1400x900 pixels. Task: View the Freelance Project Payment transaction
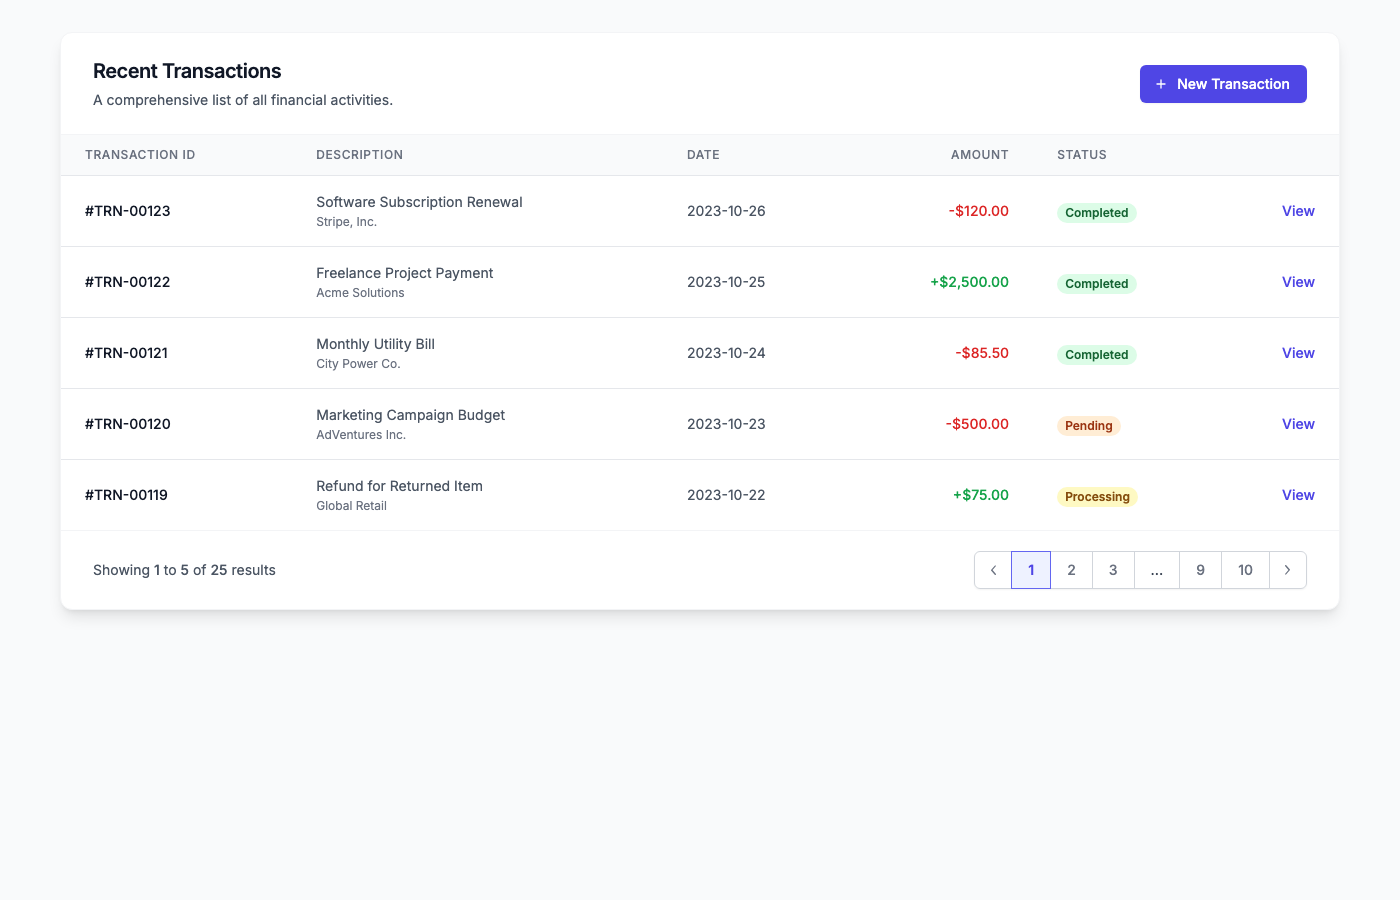1298,282
